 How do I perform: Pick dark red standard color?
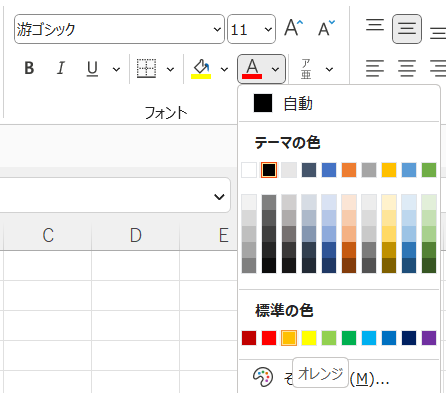249,338
